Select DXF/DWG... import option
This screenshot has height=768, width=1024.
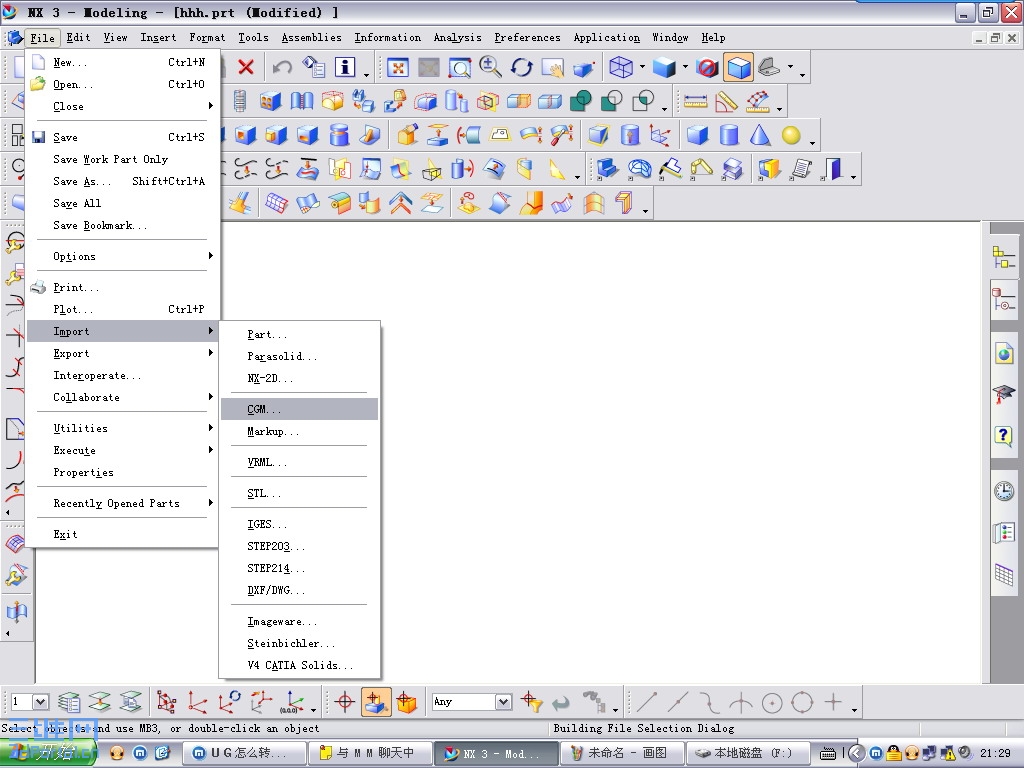pos(300,590)
